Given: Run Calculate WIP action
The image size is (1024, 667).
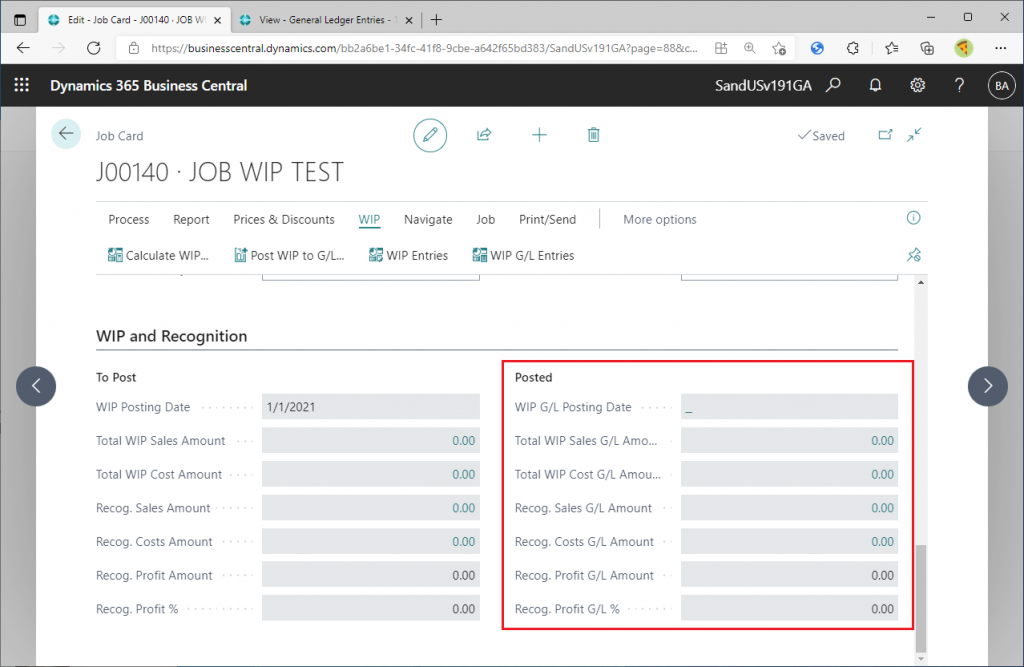Looking at the screenshot, I should [x=158, y=255].
